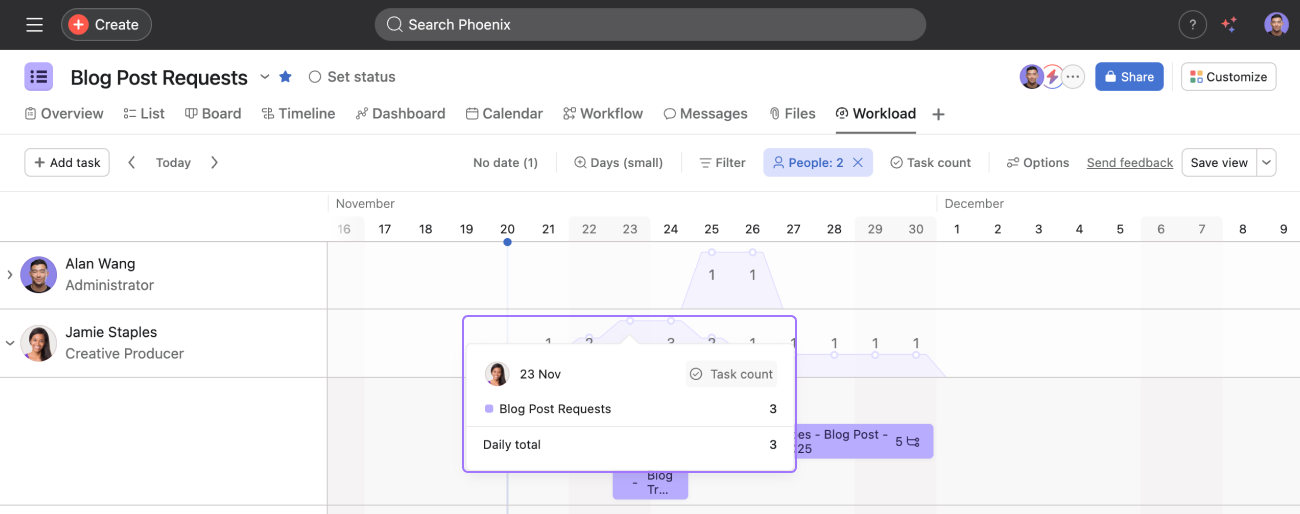Click the Search Phoenix field

[x=650, y=25]
